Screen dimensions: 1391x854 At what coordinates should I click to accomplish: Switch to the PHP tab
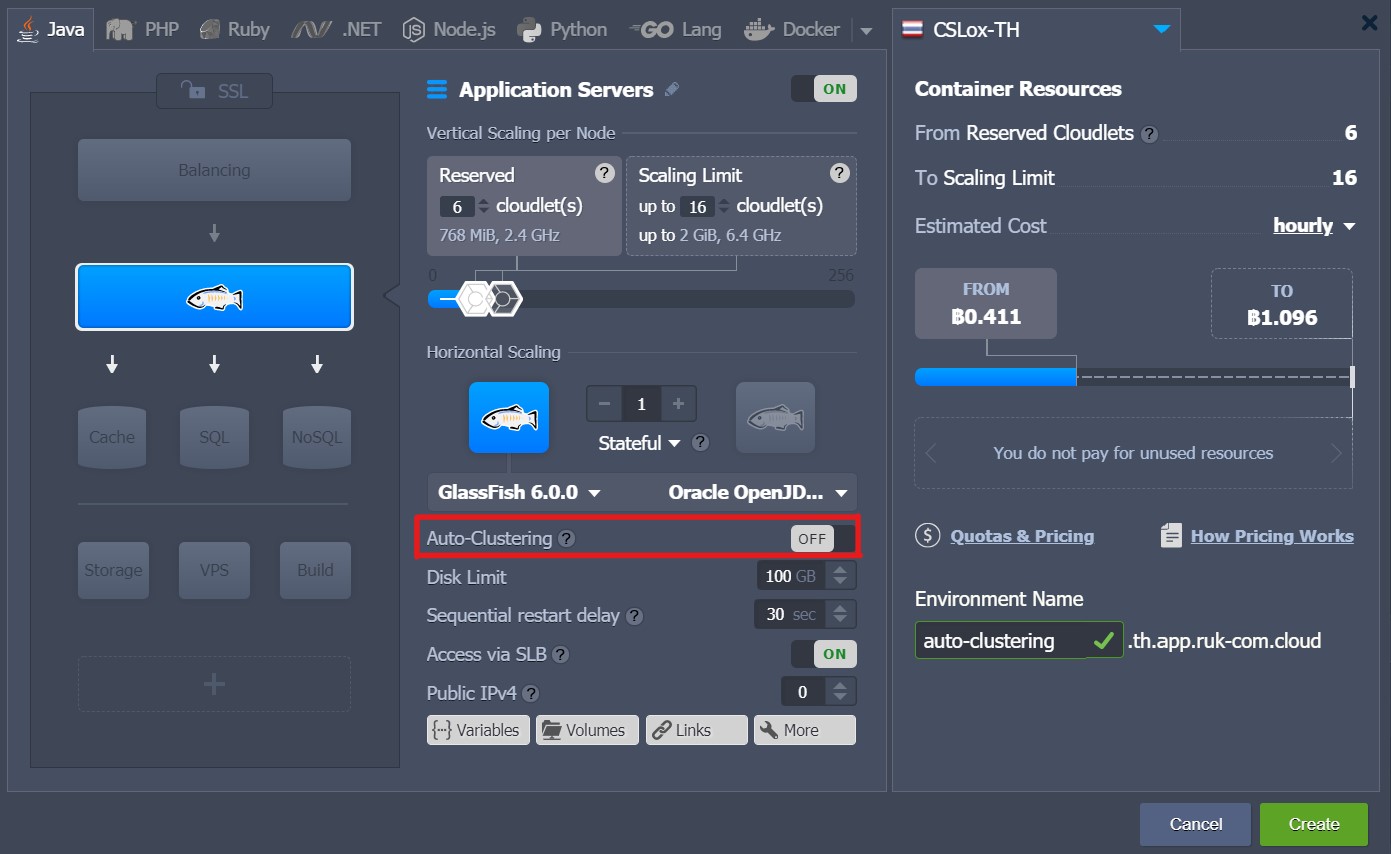[142, 29]
